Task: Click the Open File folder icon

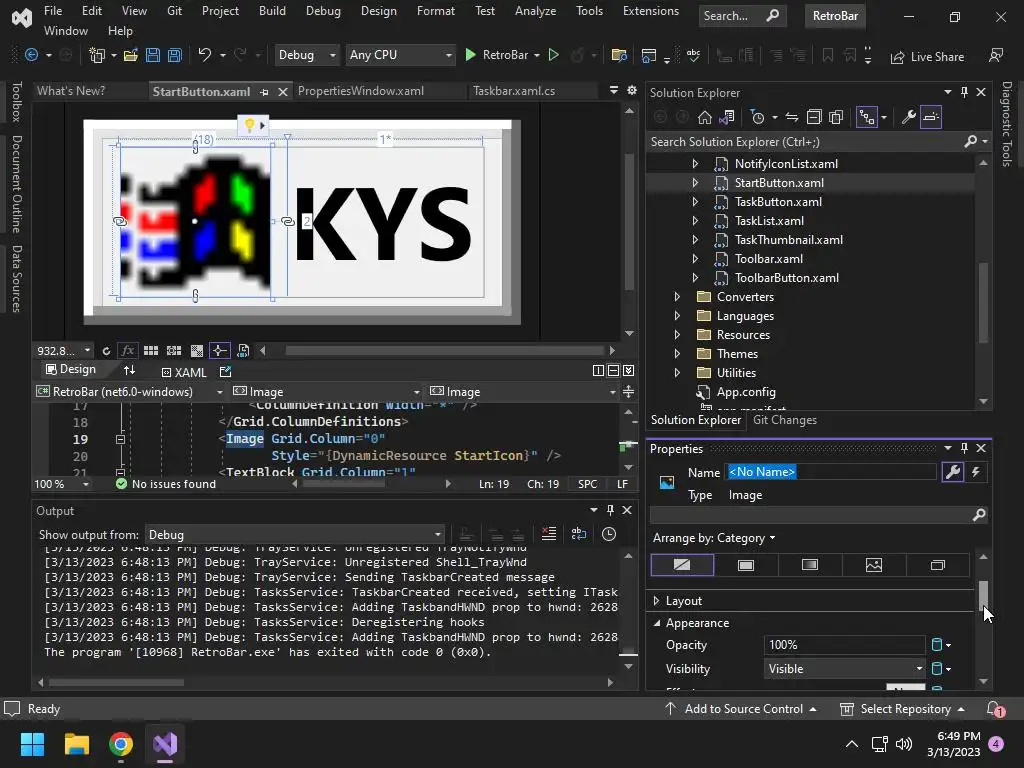Action: coord(131,56)
